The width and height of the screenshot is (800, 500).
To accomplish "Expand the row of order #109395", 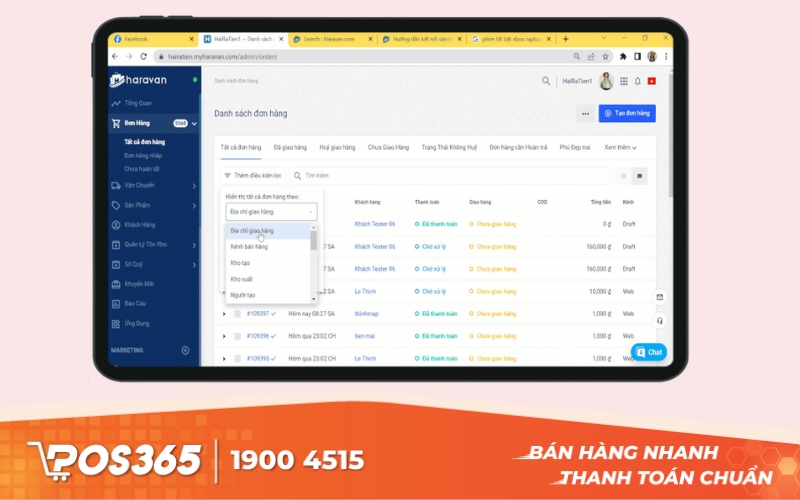I will click(x=224, y=359).
